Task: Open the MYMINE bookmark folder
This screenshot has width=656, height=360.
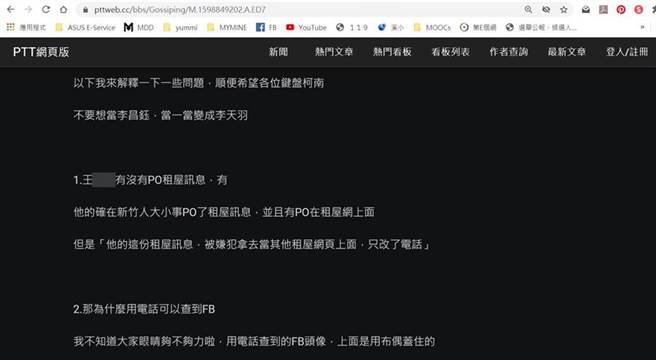Action: [227, 28]
